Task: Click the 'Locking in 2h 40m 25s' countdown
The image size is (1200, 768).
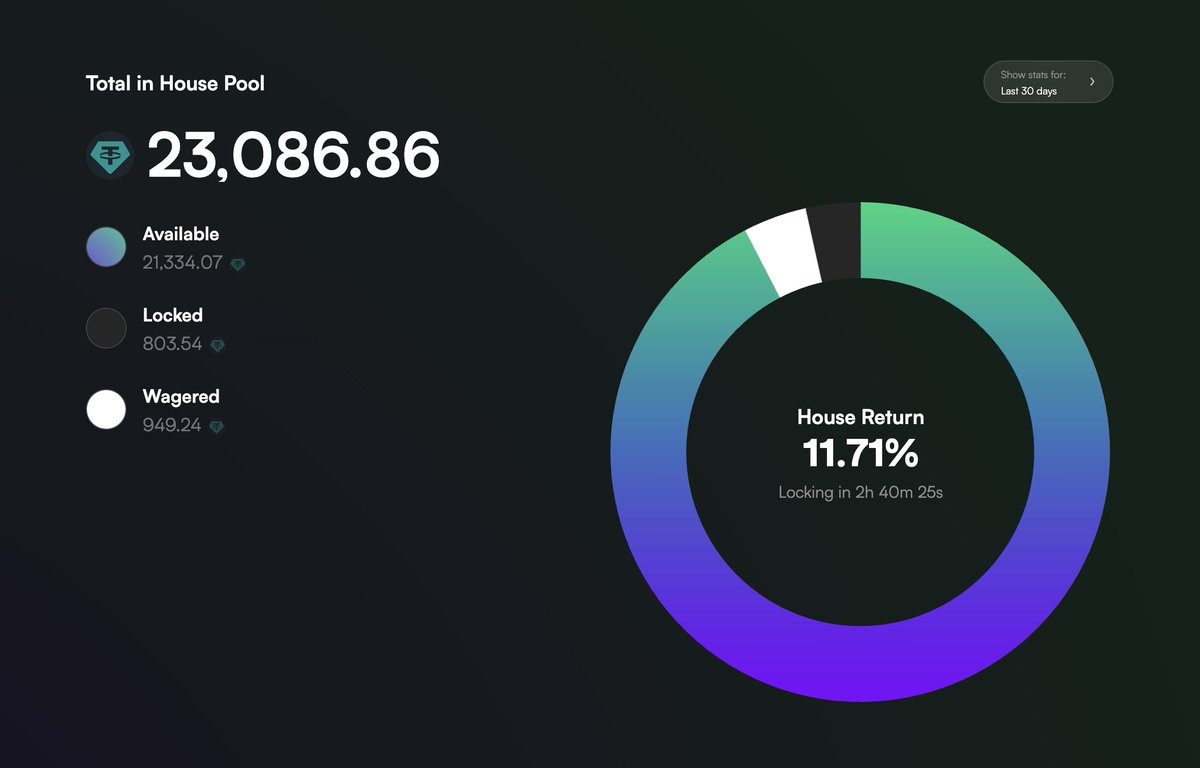Action: tap(861, 492)
